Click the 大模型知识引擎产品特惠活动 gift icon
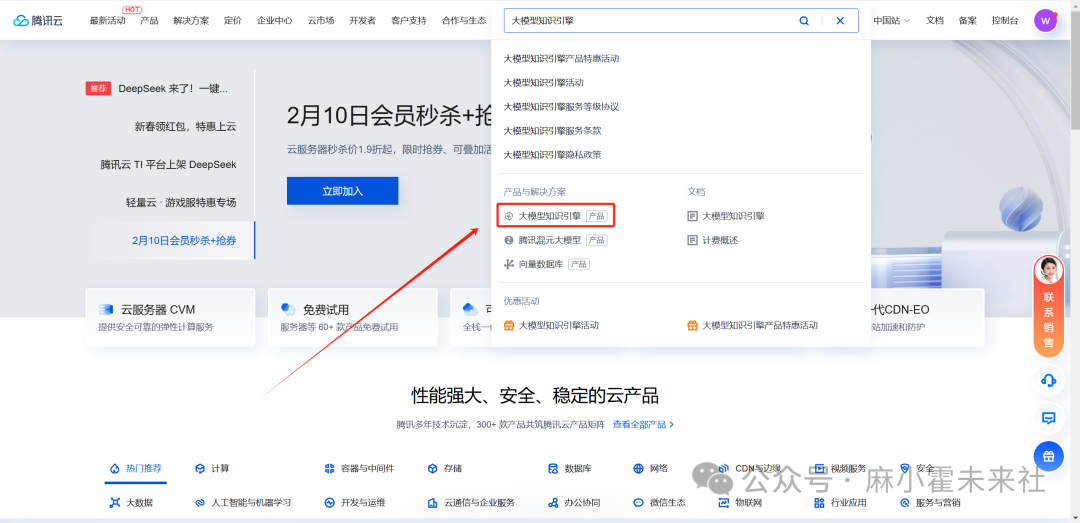This screenshot has height=523, width=1080. point(692,325)
